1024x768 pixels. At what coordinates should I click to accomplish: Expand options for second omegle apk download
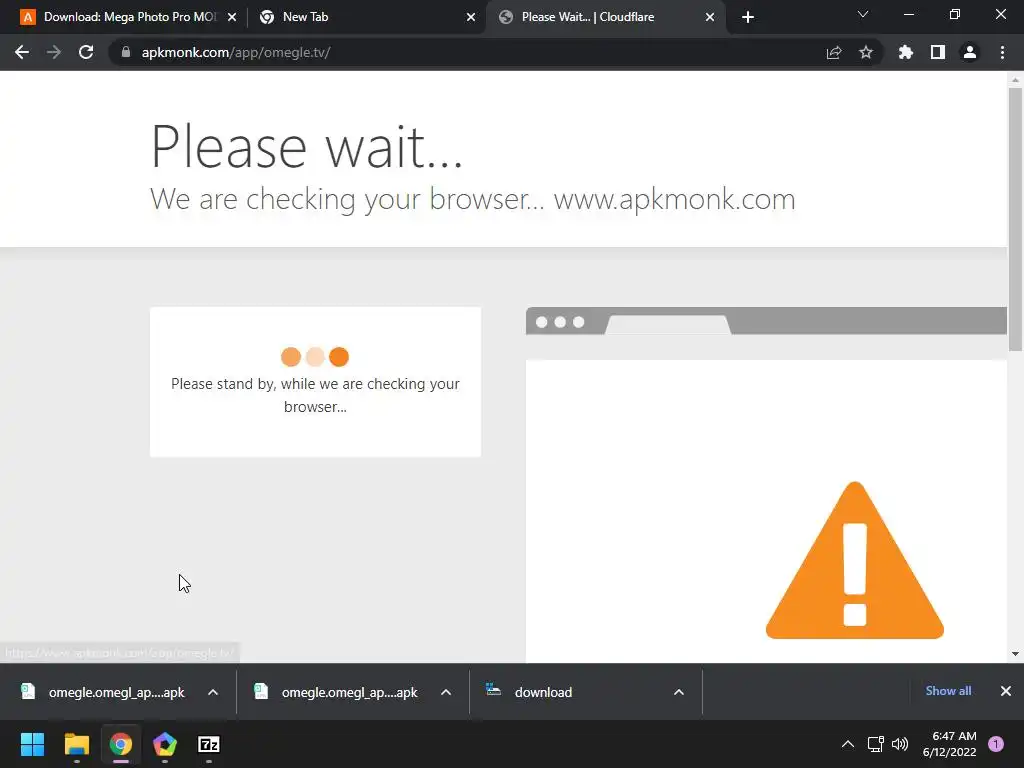(446, 692)
